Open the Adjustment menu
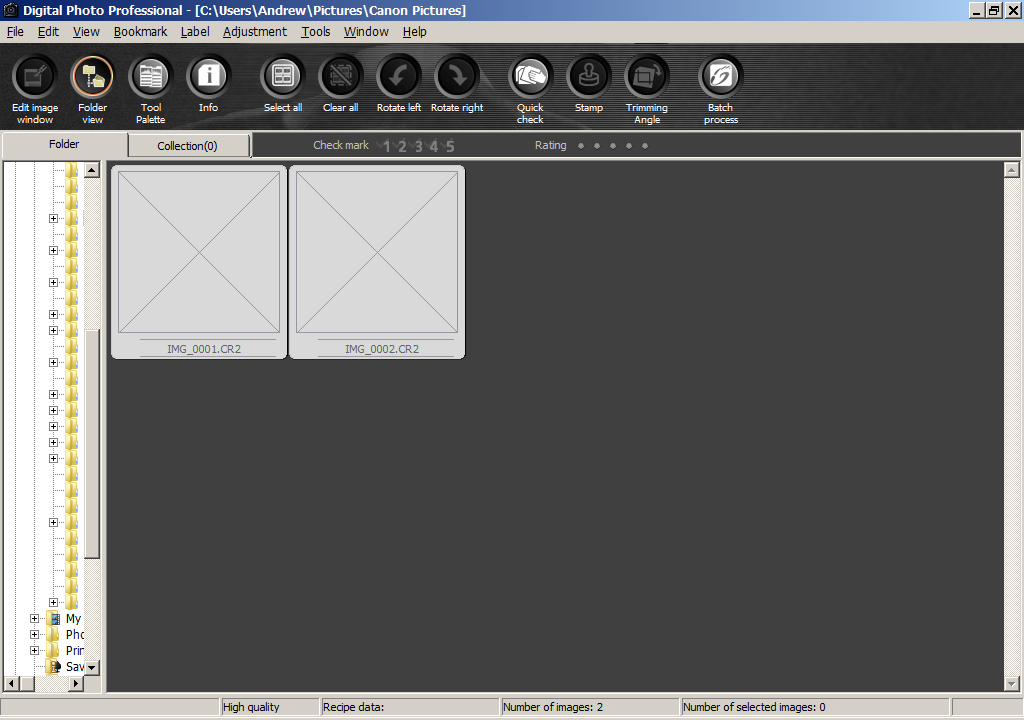 pyautogui.click(x=255, y=31)
